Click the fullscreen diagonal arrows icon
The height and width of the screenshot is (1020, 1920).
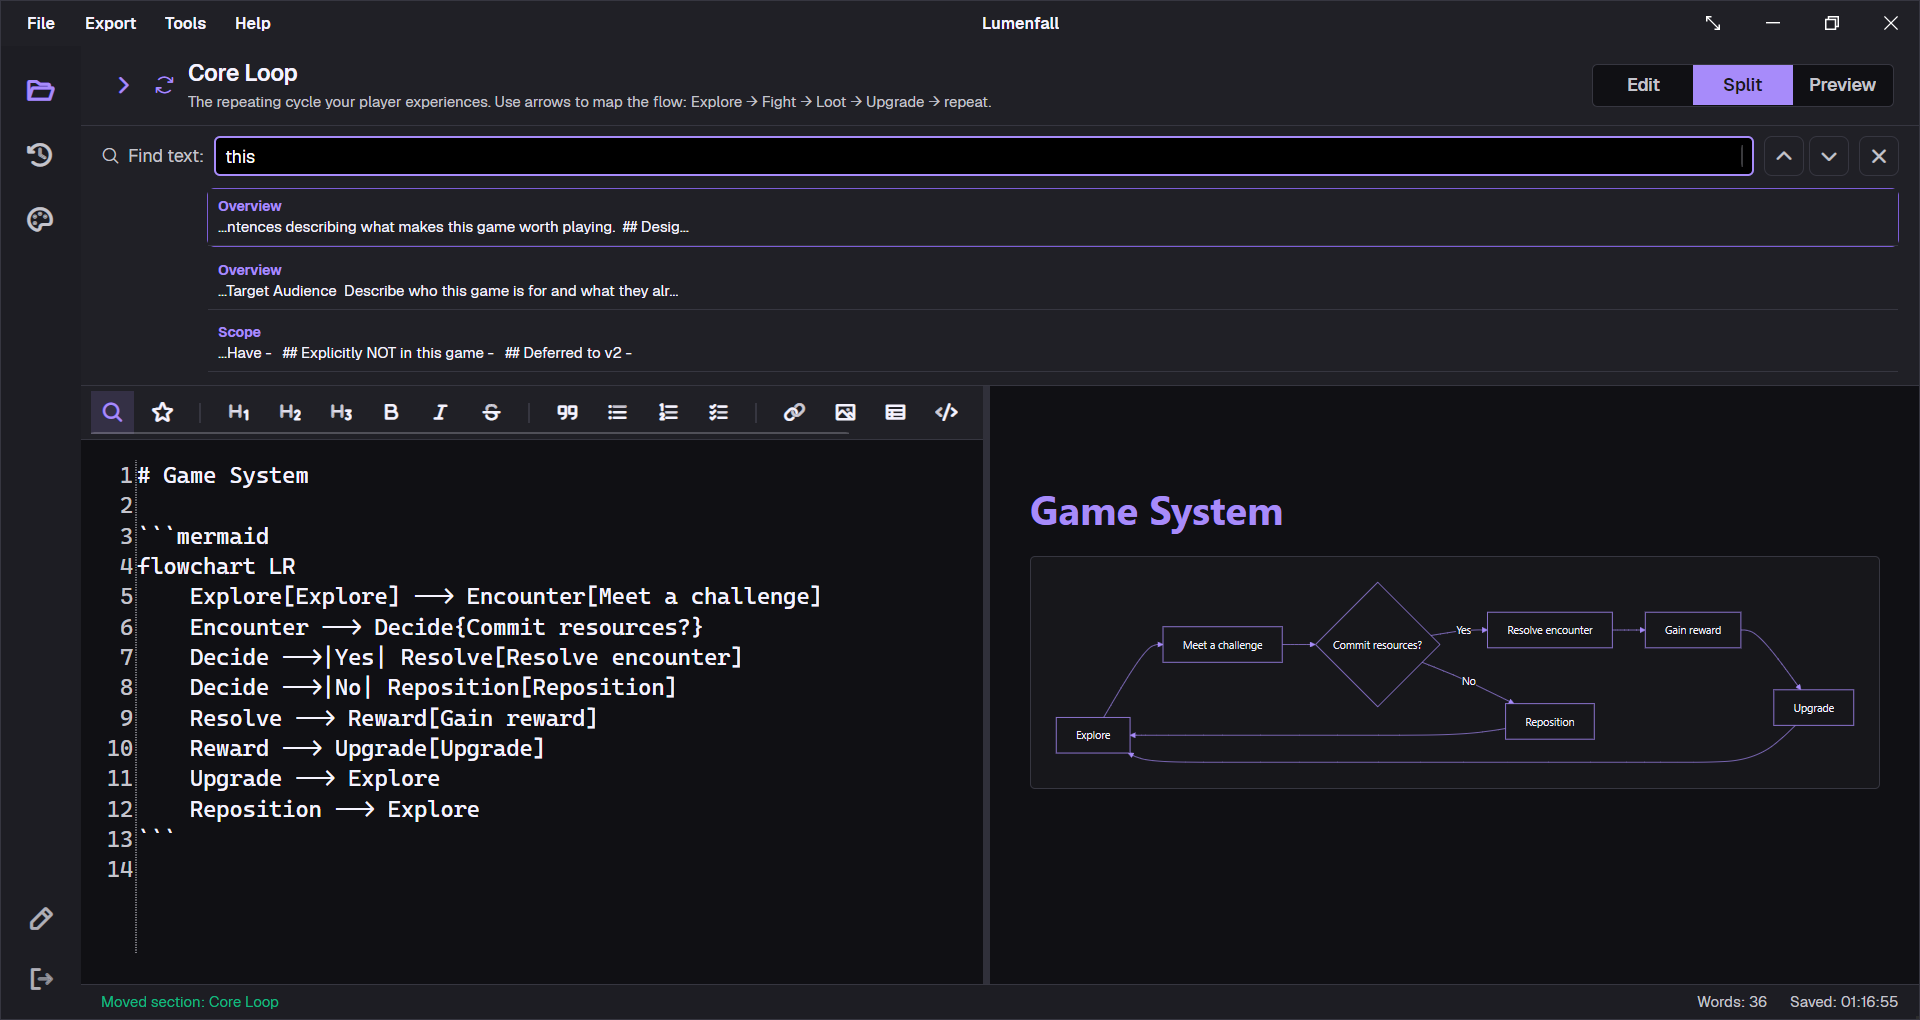1713,23
